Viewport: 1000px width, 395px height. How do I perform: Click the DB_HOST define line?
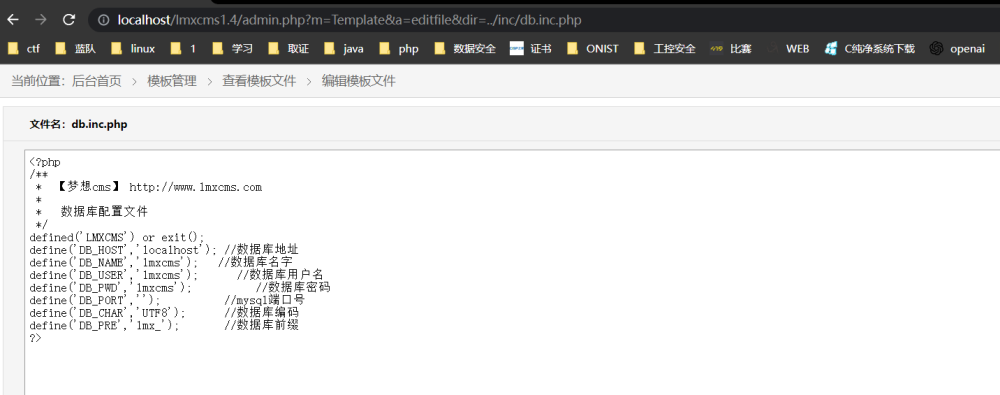(164, 250)
